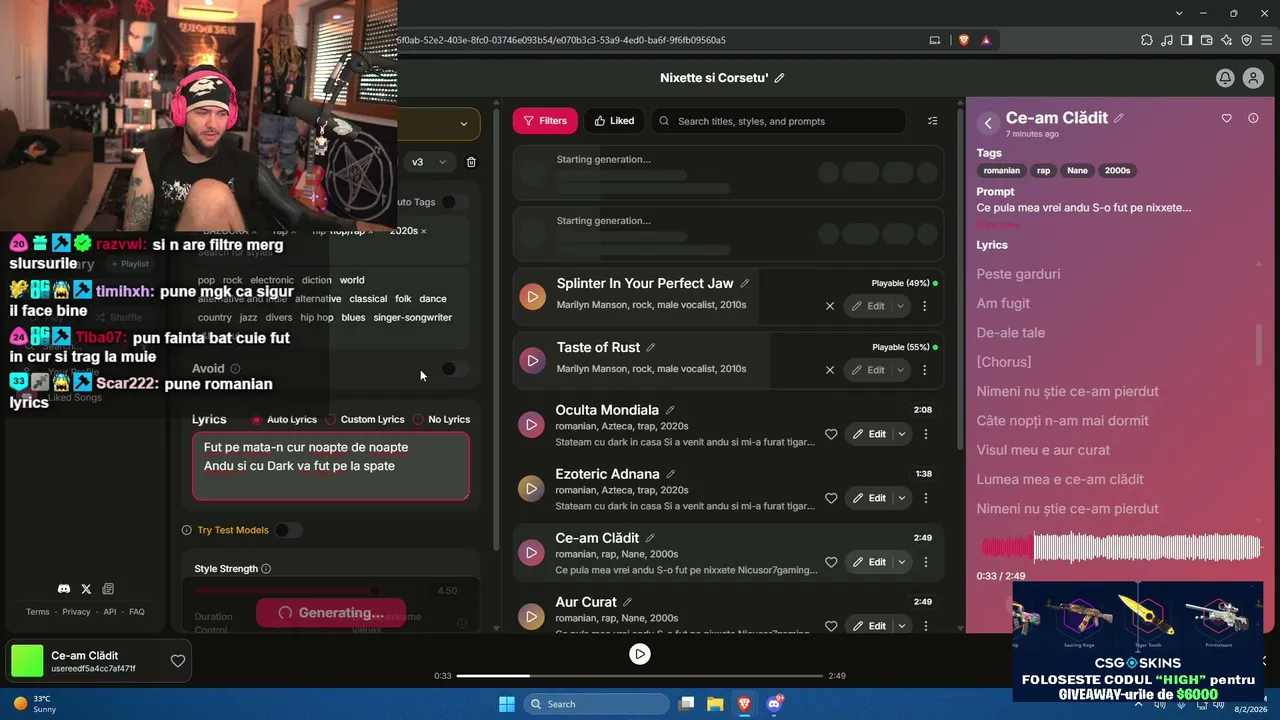Add the dance style tag
The width and height of the screenshot is (1280, 720).
coord(433,298)
